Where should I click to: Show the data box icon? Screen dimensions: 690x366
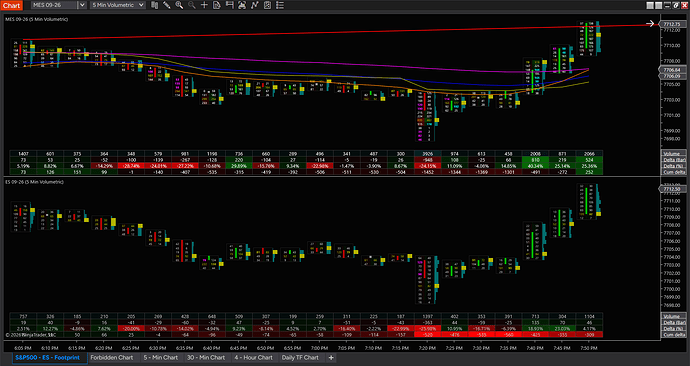[x=217, y=5]
